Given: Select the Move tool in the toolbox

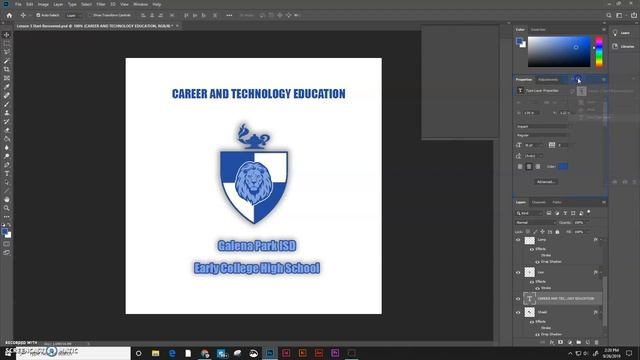Looking at the screenshot, I should coord(7,35).
